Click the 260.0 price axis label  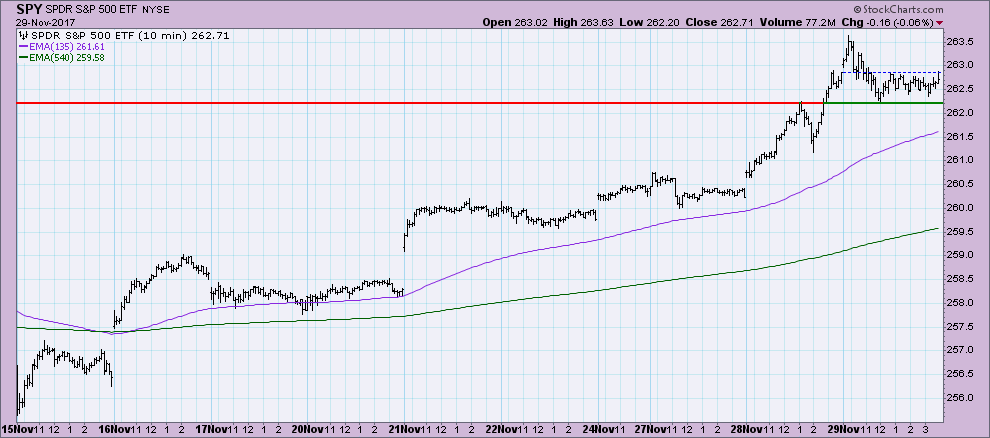tap(959, 208)
